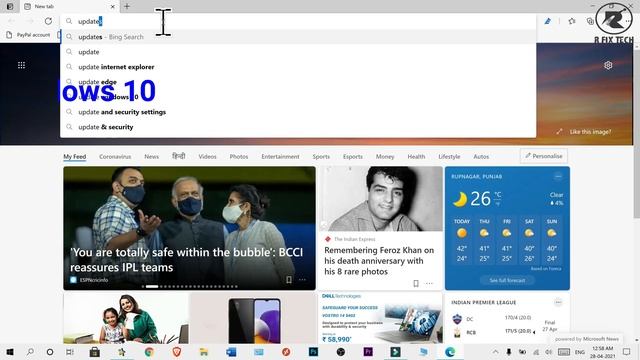640x360 pixels.
Task: Open the Collections icon in the toolbar
Action: (590, 21)
